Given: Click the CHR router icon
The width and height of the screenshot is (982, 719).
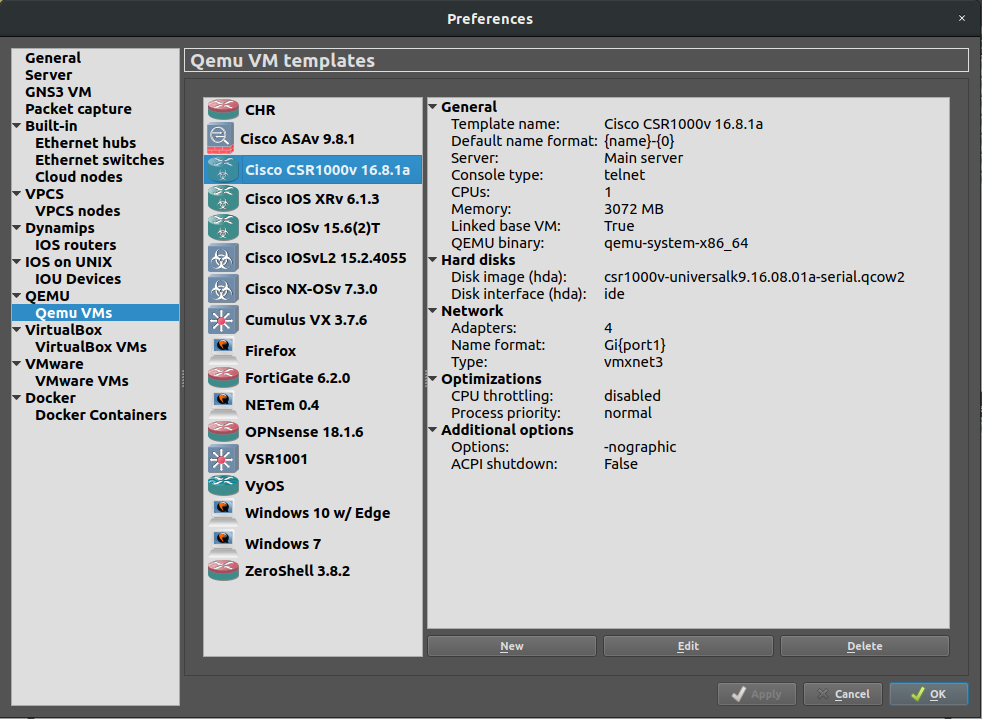Looking at the screenshot, I should coord(222,110).
